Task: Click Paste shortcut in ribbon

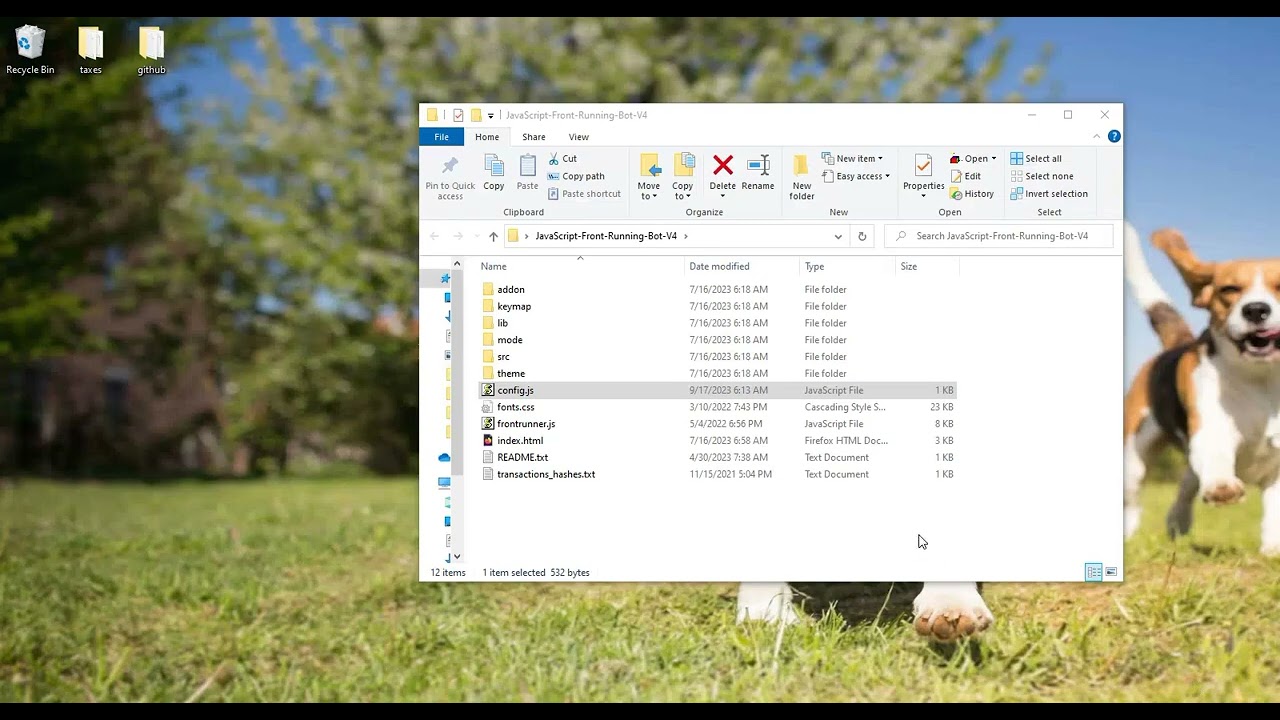Action: (x=584, y=194)
